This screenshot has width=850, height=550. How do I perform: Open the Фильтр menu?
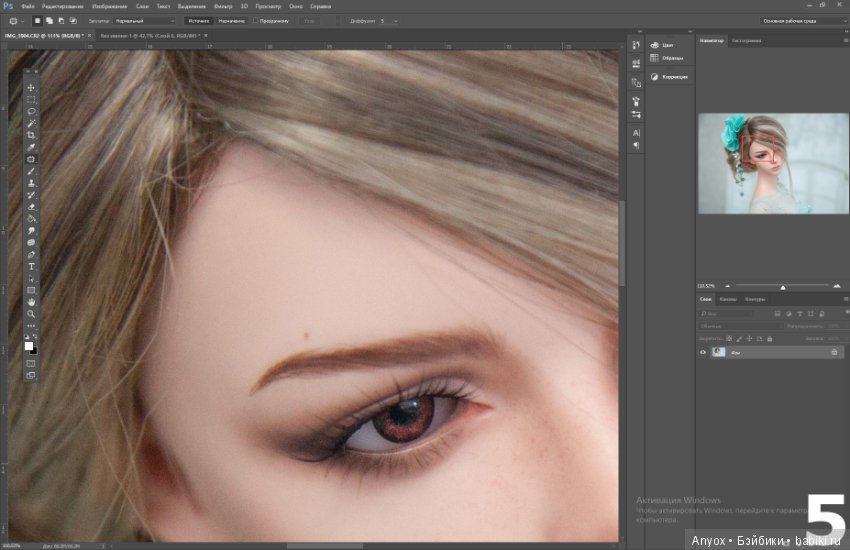223,7
